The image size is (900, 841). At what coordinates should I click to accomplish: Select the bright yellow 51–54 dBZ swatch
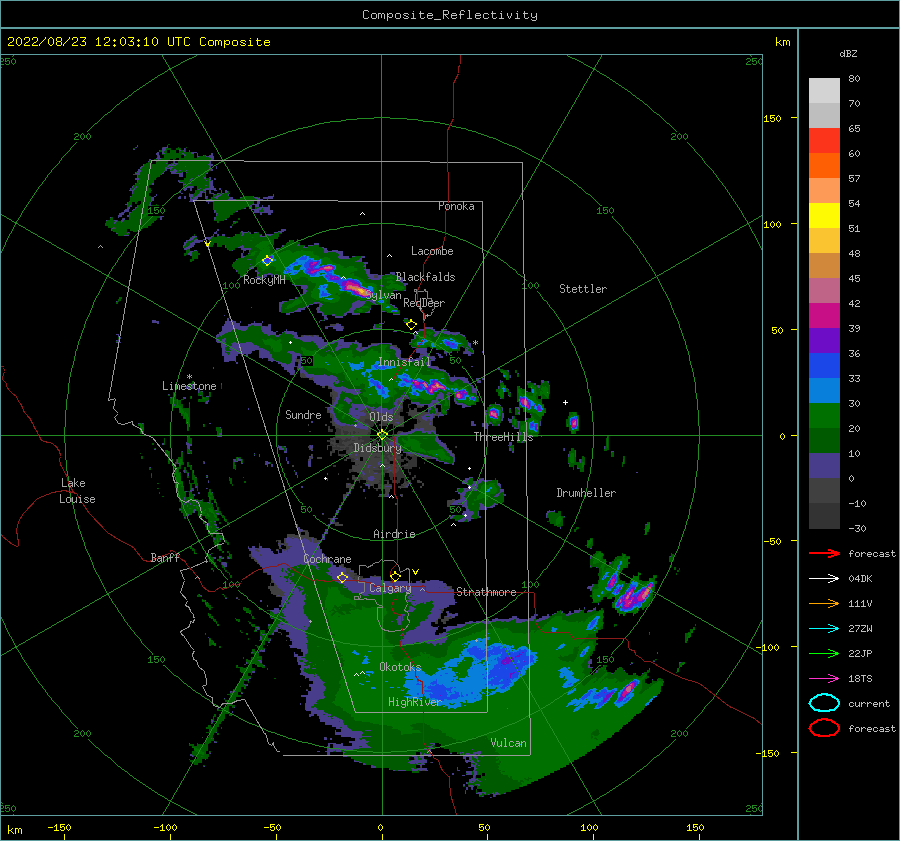click(824, 216)
